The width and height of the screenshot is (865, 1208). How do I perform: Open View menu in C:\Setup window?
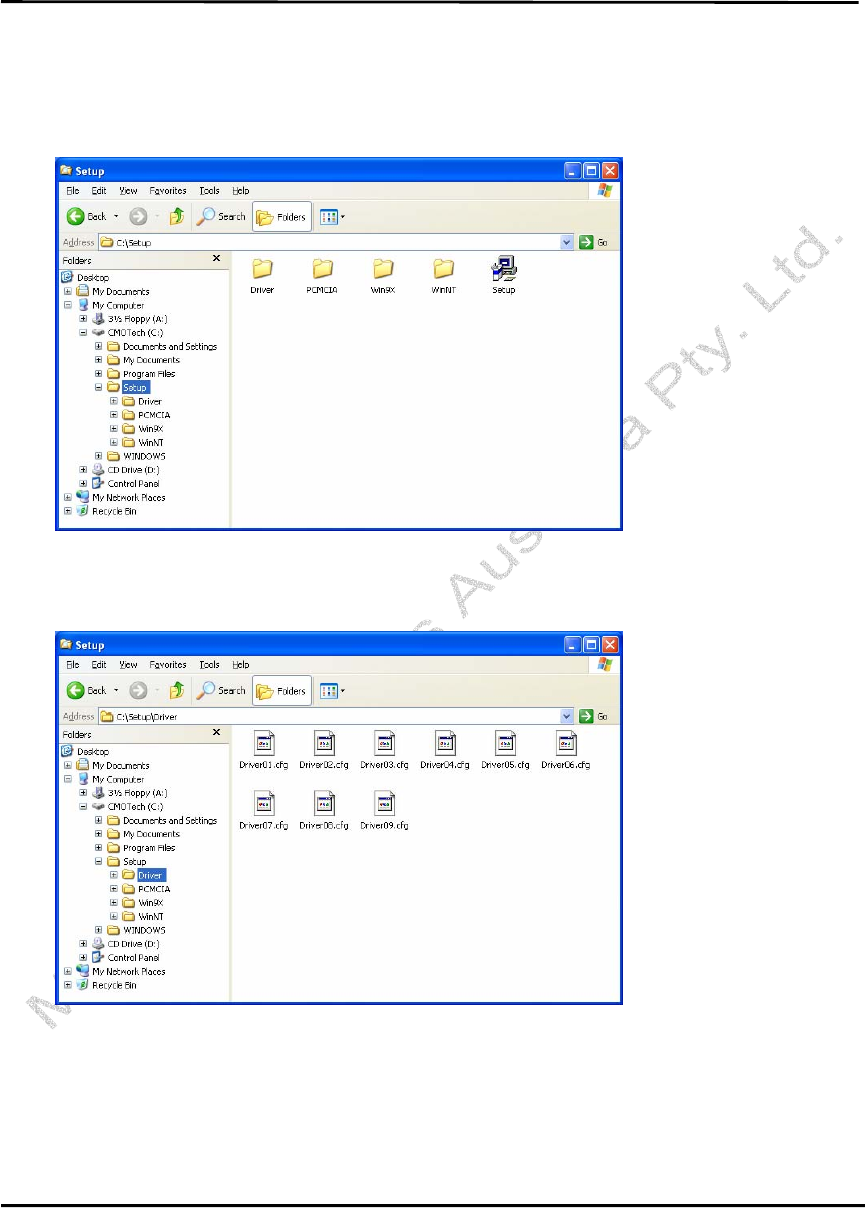click(128, 190)
